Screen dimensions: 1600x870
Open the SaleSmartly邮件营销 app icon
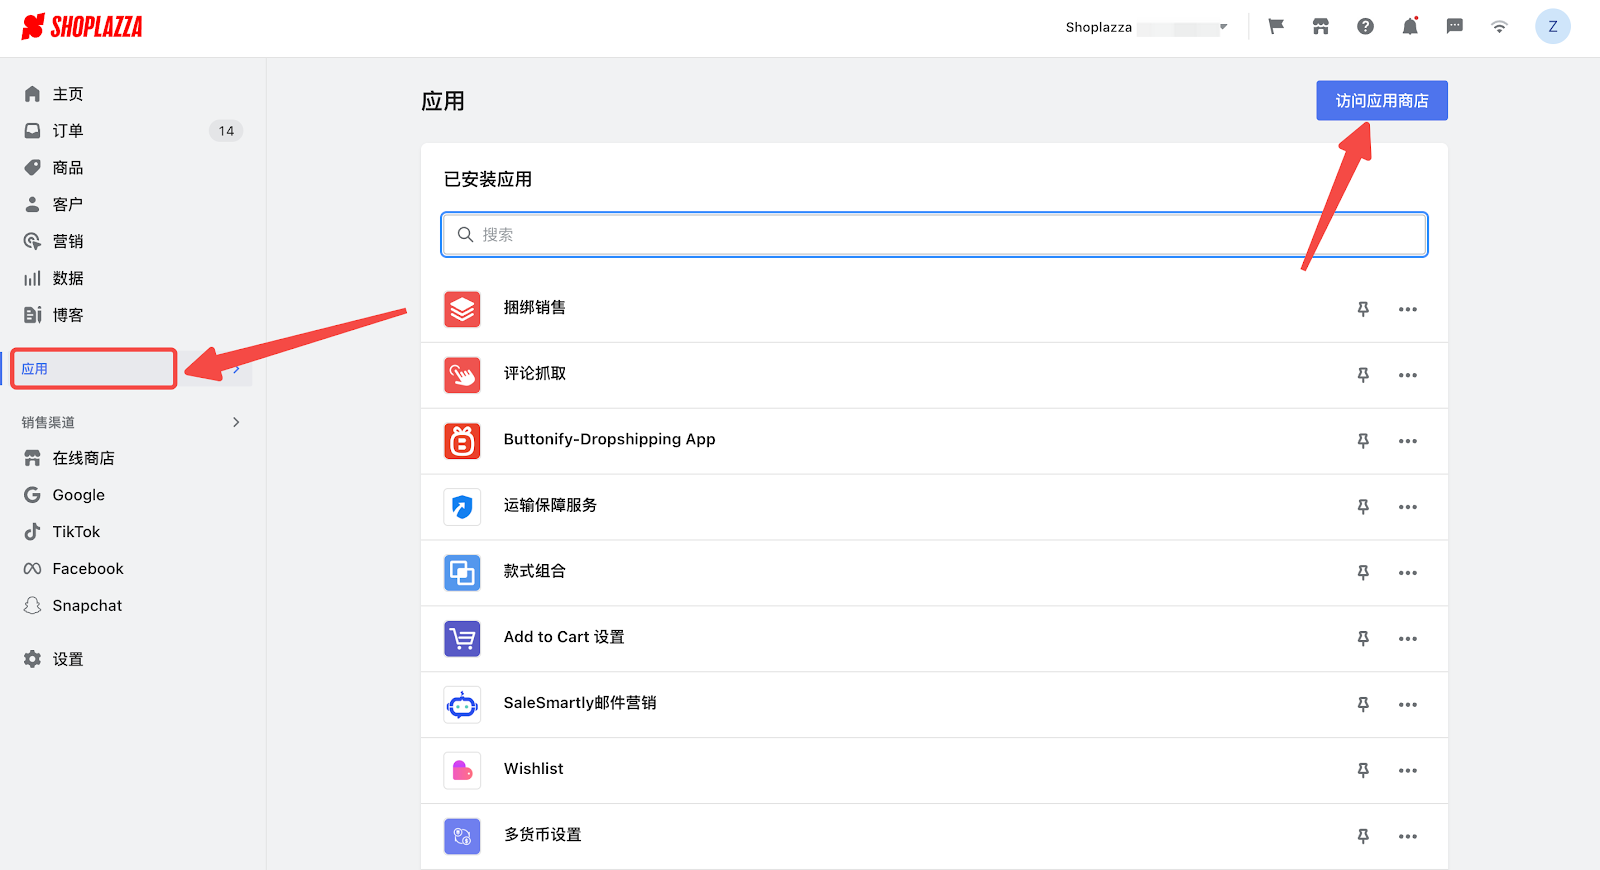(x=462, y=705)
